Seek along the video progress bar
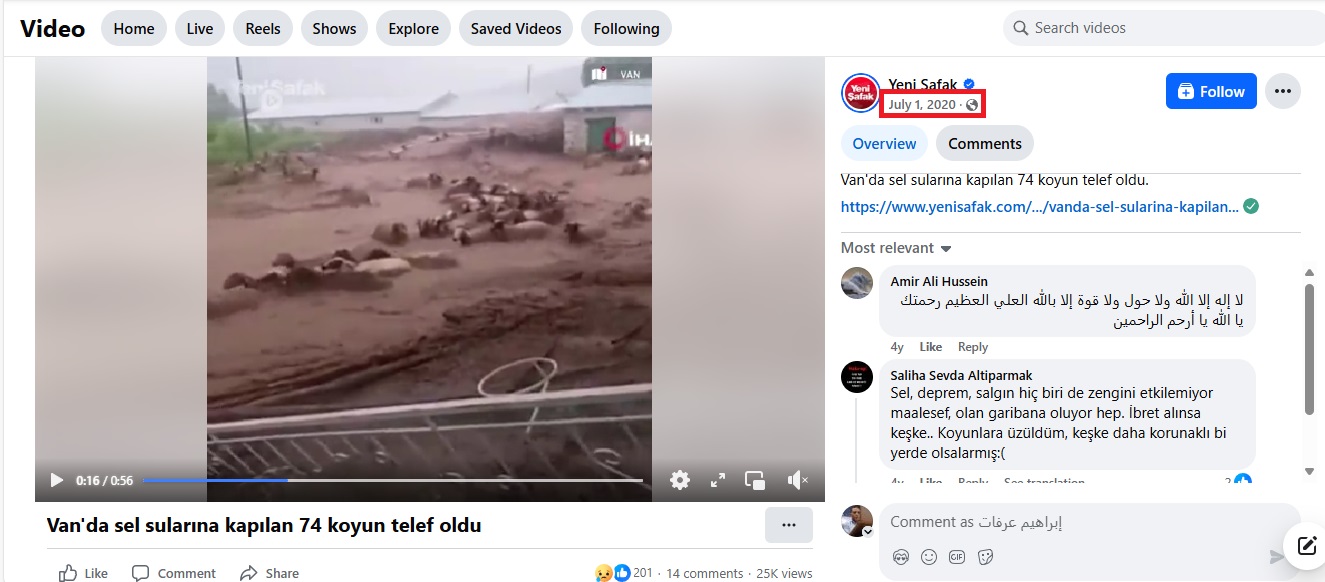Viewport: 1325px width, 582px height. [x=393, y=481]
